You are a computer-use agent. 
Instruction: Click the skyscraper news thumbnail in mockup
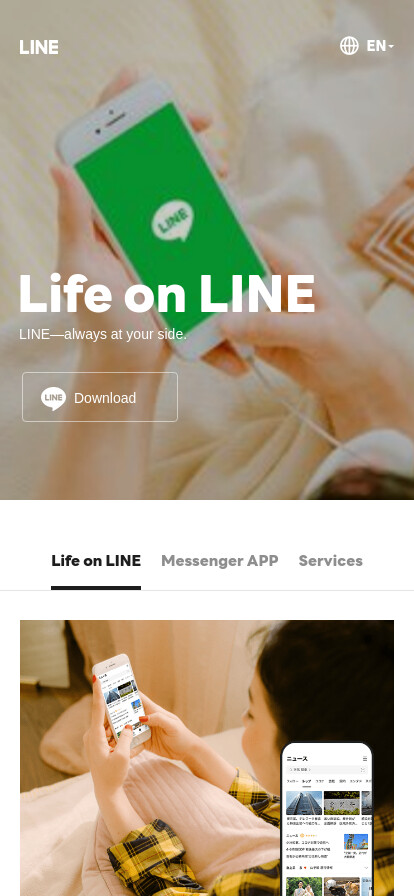304,803
